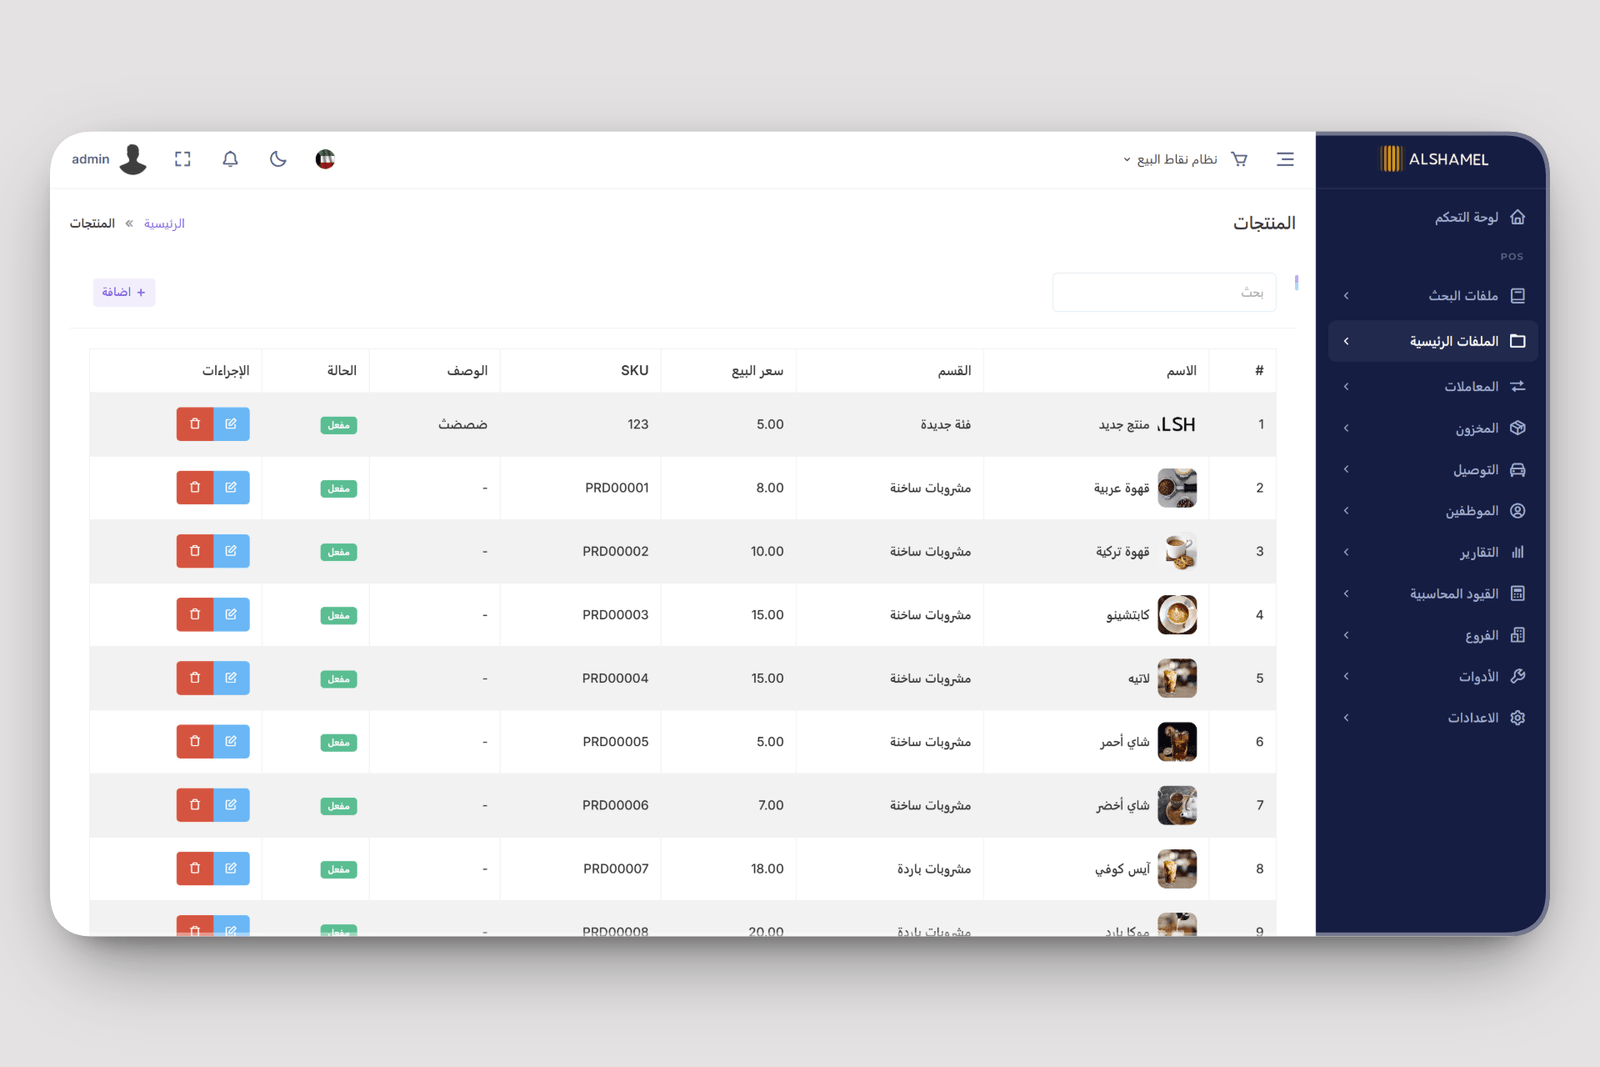
Task: Focus the بحث search field
Action: (1164, 292)
